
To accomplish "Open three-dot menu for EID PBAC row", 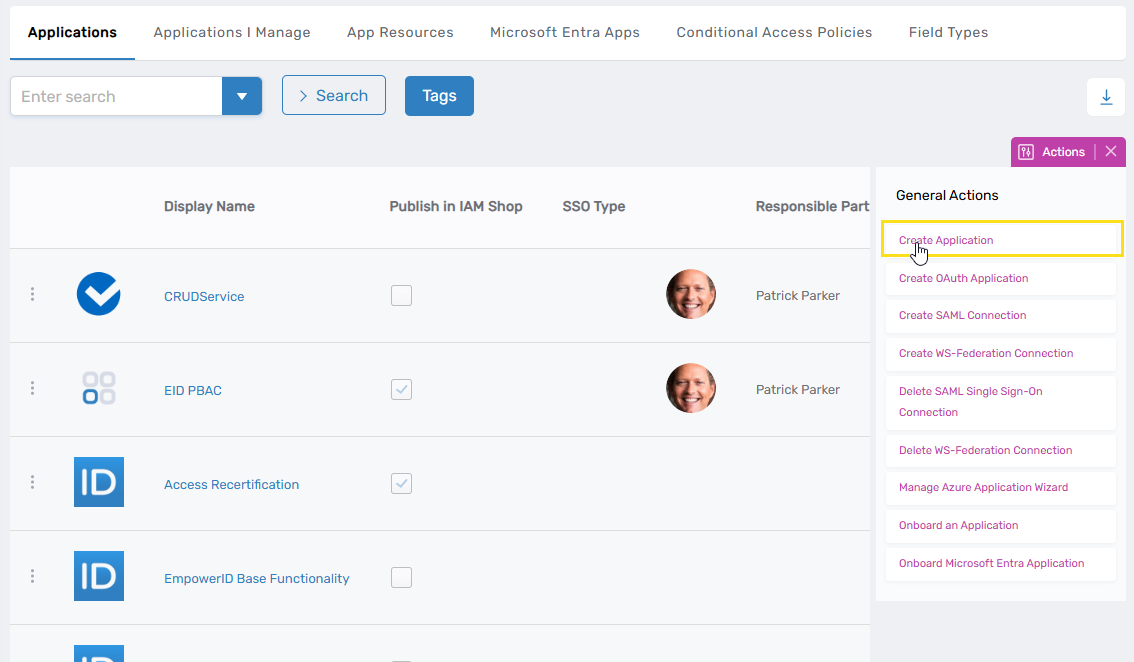I will 32,388.
